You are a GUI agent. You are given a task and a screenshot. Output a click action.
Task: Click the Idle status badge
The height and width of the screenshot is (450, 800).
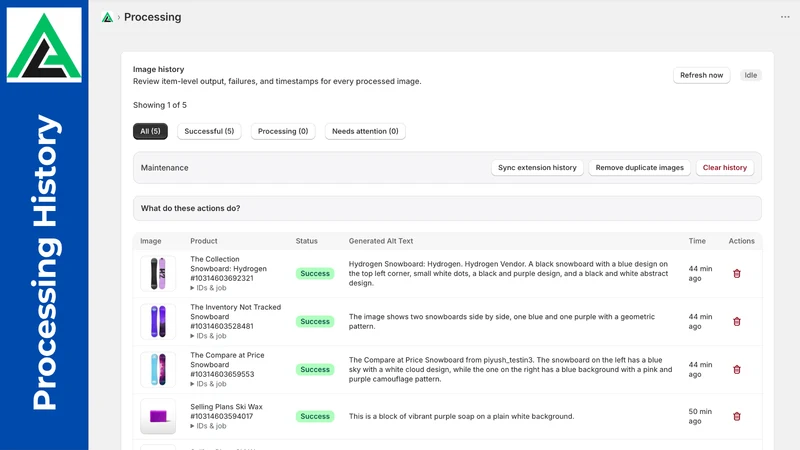click(x=751, y=75)
